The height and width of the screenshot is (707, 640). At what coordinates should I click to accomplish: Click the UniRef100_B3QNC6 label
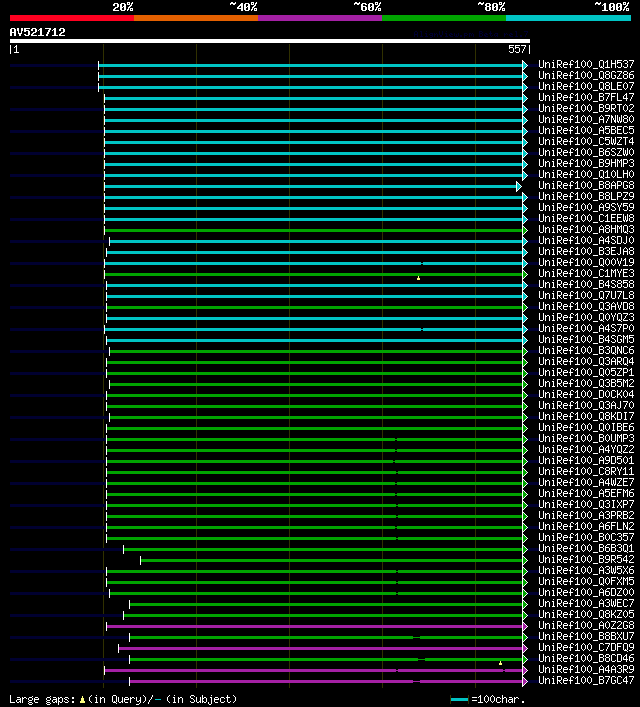tap(586, 350)
